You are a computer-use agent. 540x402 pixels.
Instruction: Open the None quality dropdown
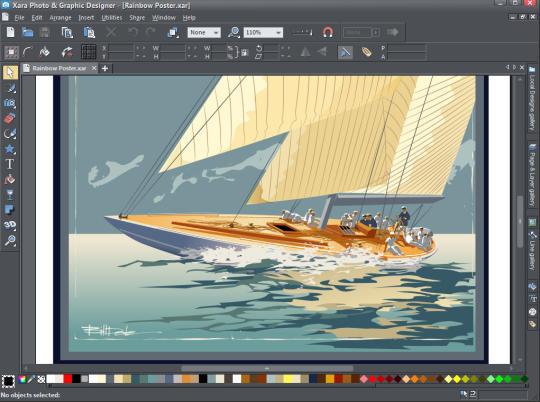point(204,32)
